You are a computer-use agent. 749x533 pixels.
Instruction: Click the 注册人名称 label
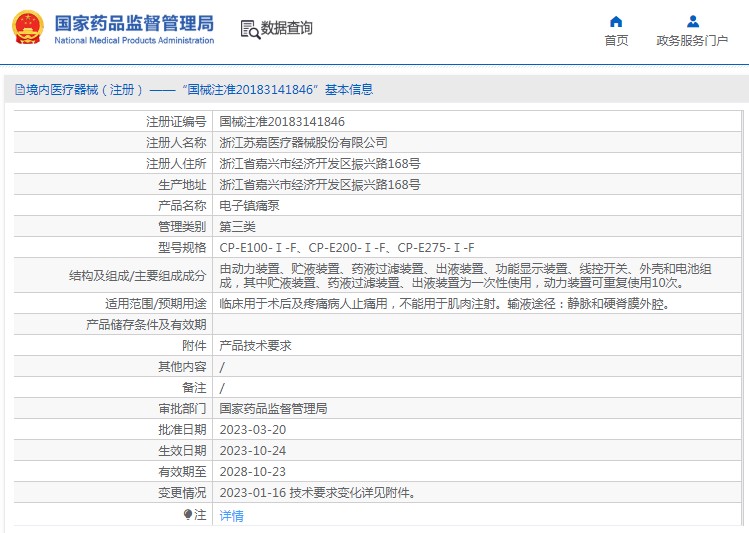(x=176, y=143)
